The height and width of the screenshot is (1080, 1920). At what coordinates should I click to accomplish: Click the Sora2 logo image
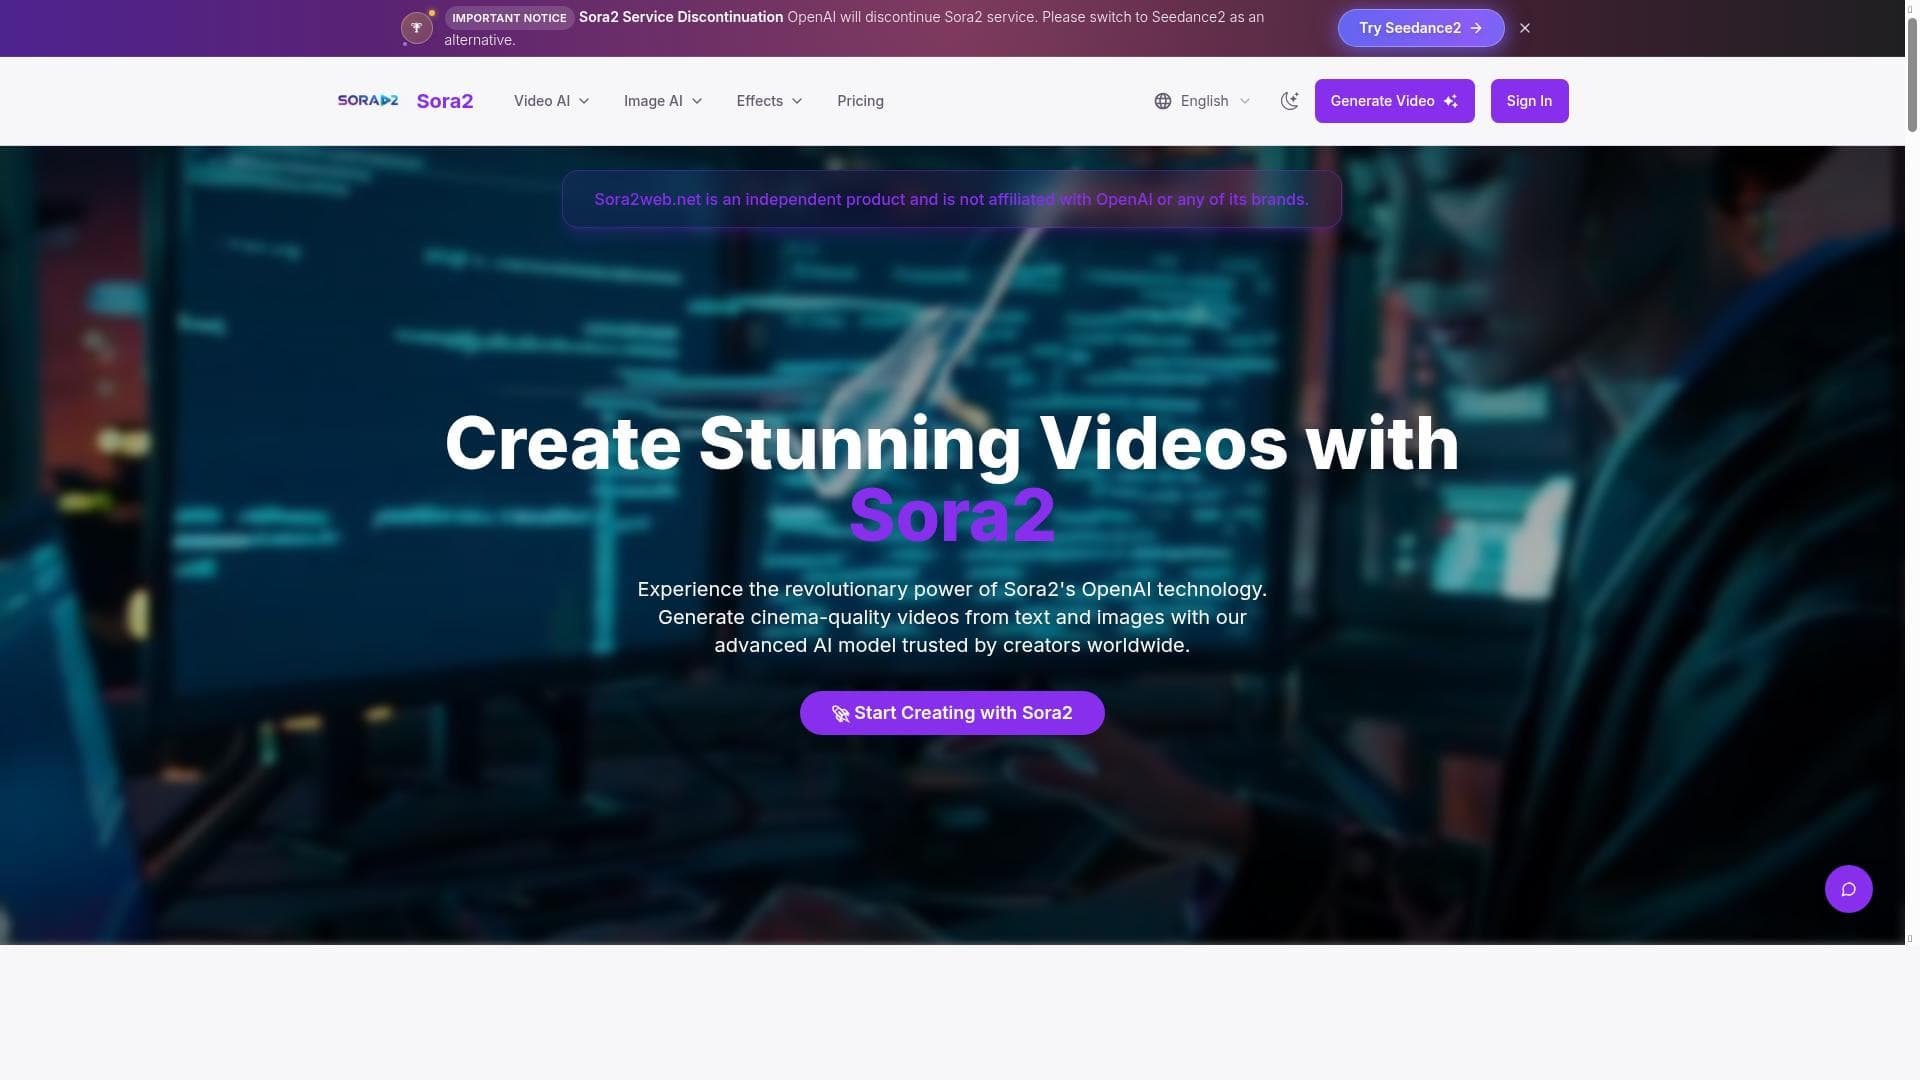368,101
